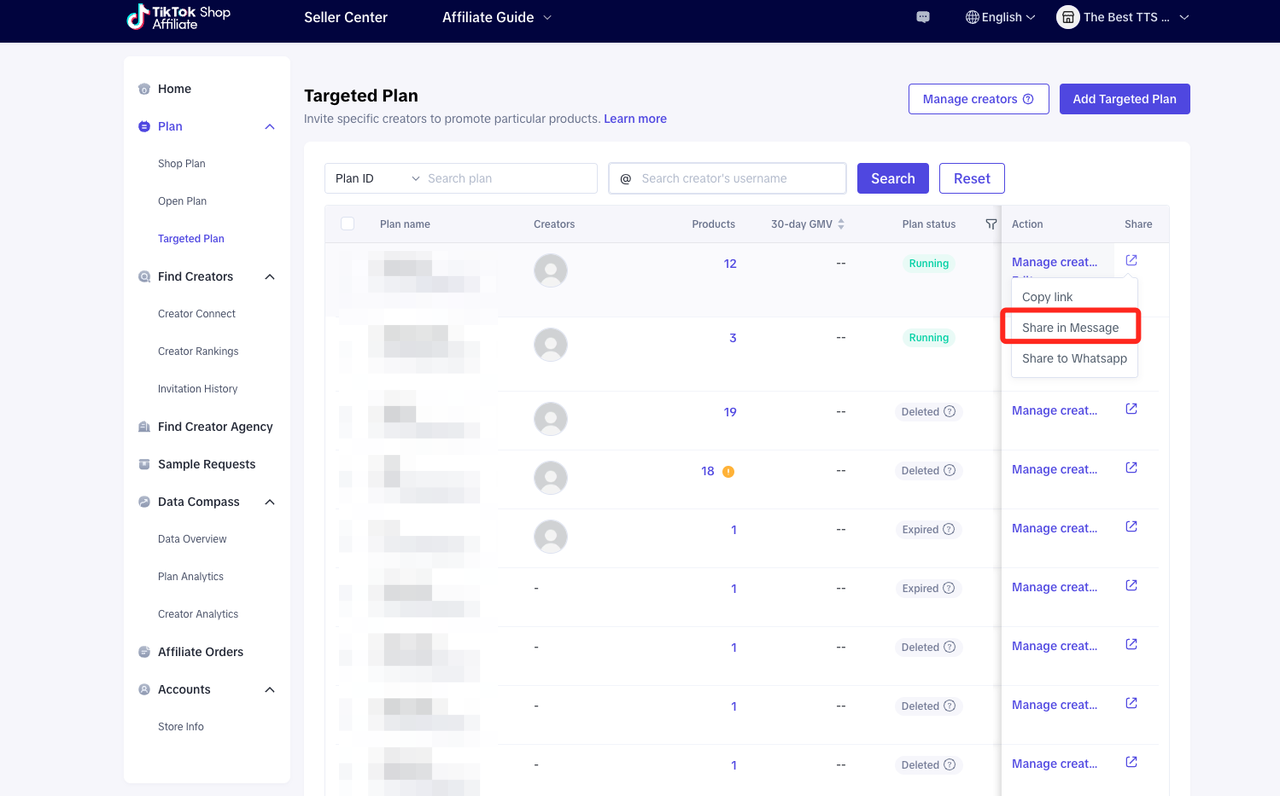The width and height of the screenshot is (1280, 796).
Task: Choose Share to Whatsapp option
Action: [x=1074, y=358]
